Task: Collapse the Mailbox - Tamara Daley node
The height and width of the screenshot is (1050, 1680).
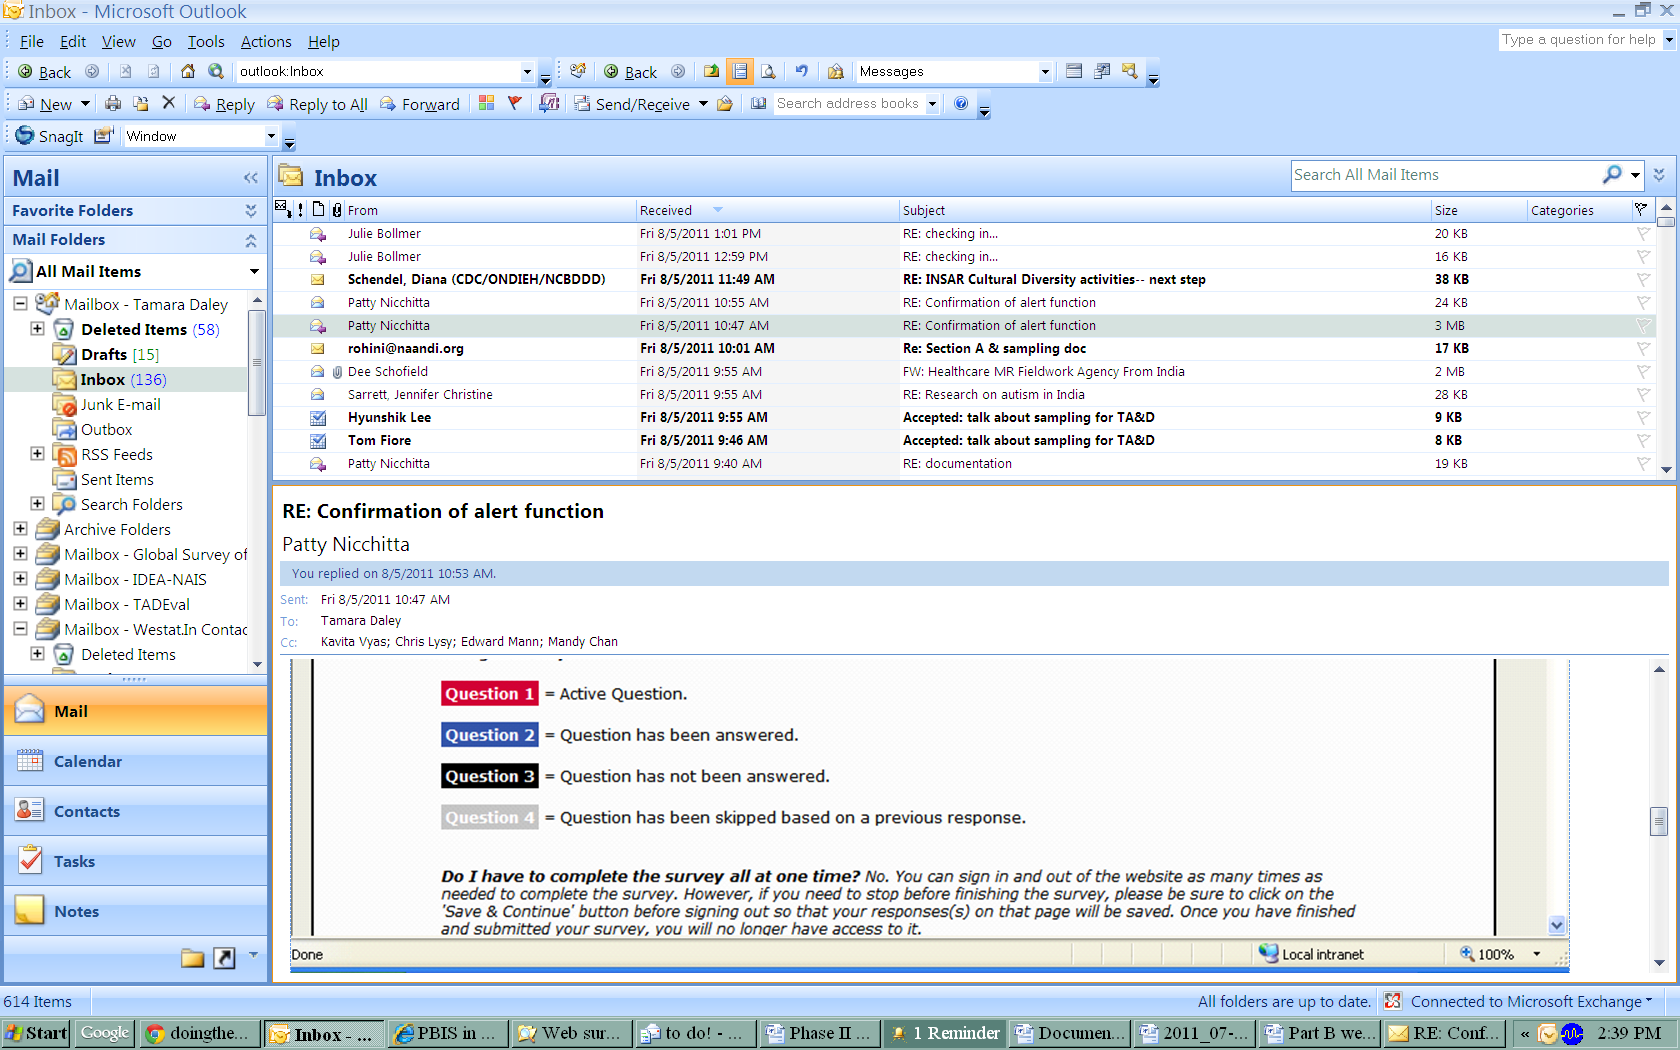Action: click(20, 304)
